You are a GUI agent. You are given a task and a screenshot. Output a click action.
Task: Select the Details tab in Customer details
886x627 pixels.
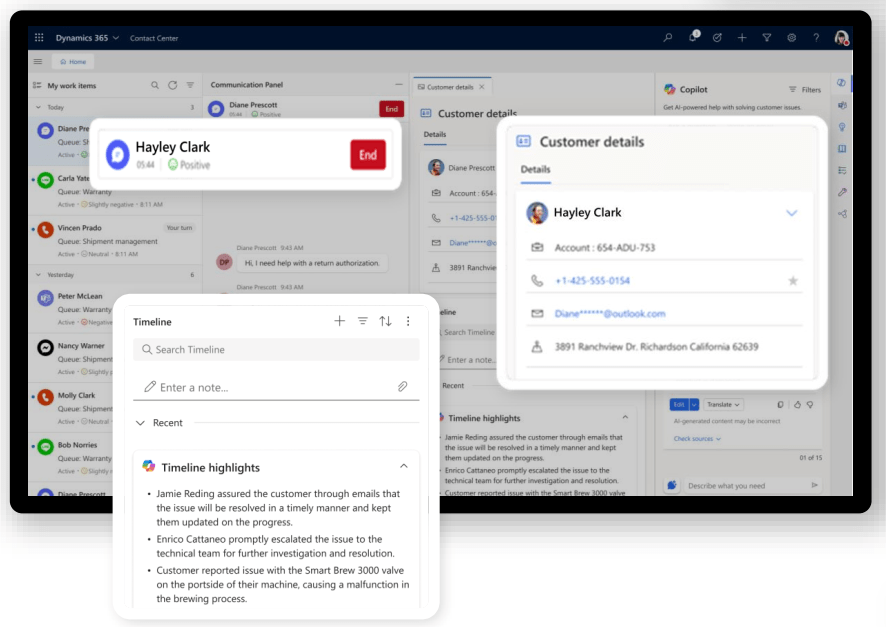click(535, 169)
